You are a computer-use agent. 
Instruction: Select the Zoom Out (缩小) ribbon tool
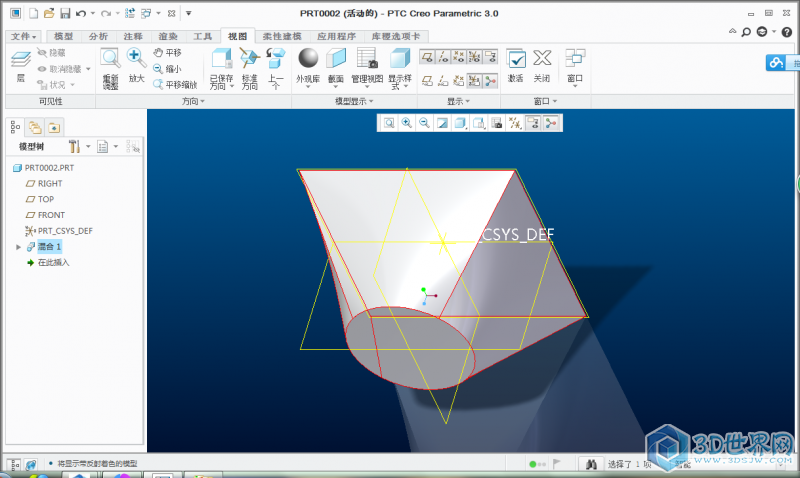click(167, 69)
